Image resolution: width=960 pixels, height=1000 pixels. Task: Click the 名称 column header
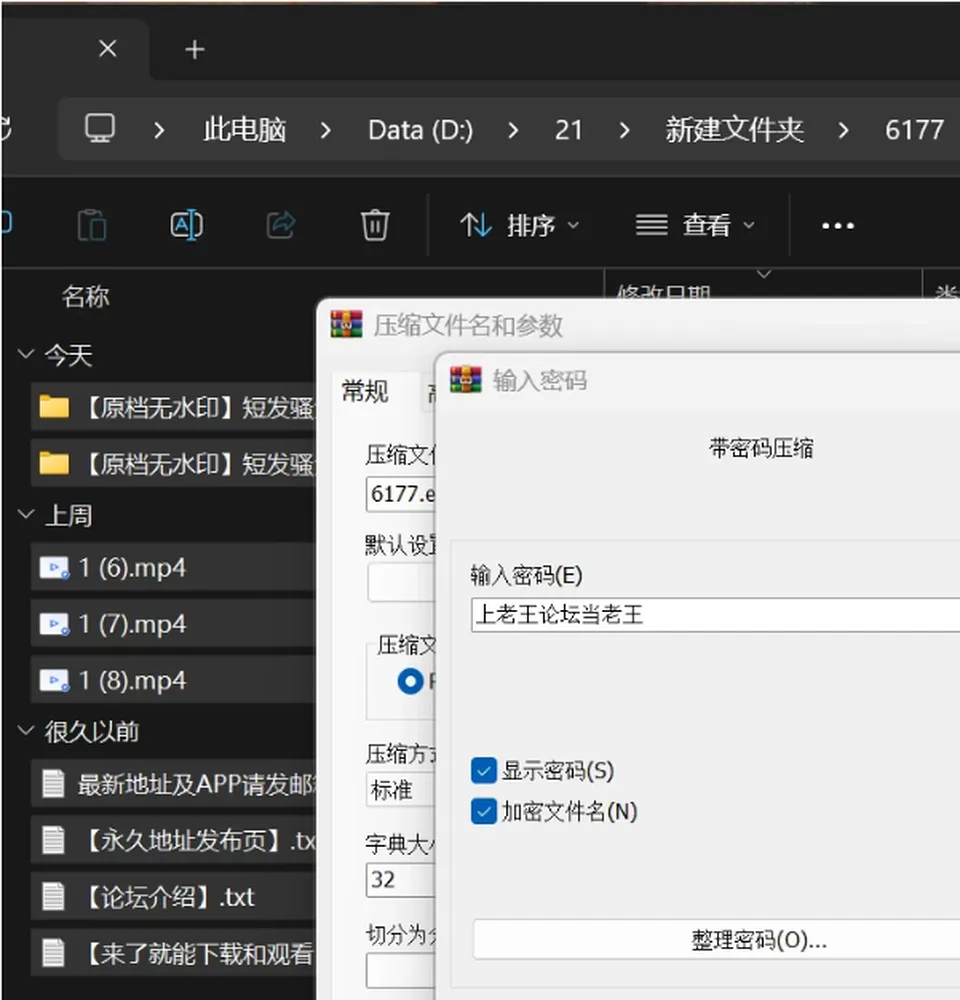tap(85, 297)
